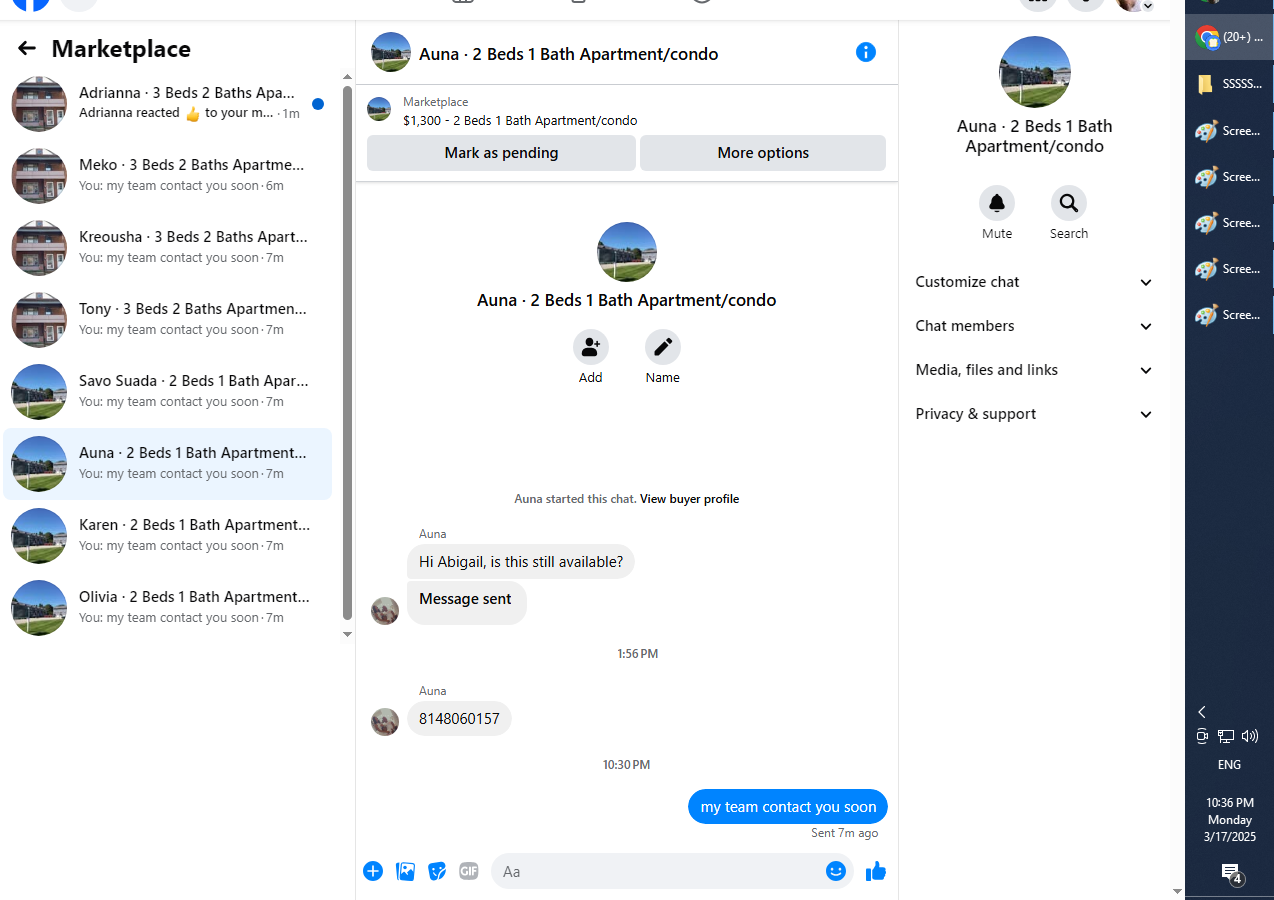Open Karen's conversation
1274x900 pixels.
click(168, 536)
